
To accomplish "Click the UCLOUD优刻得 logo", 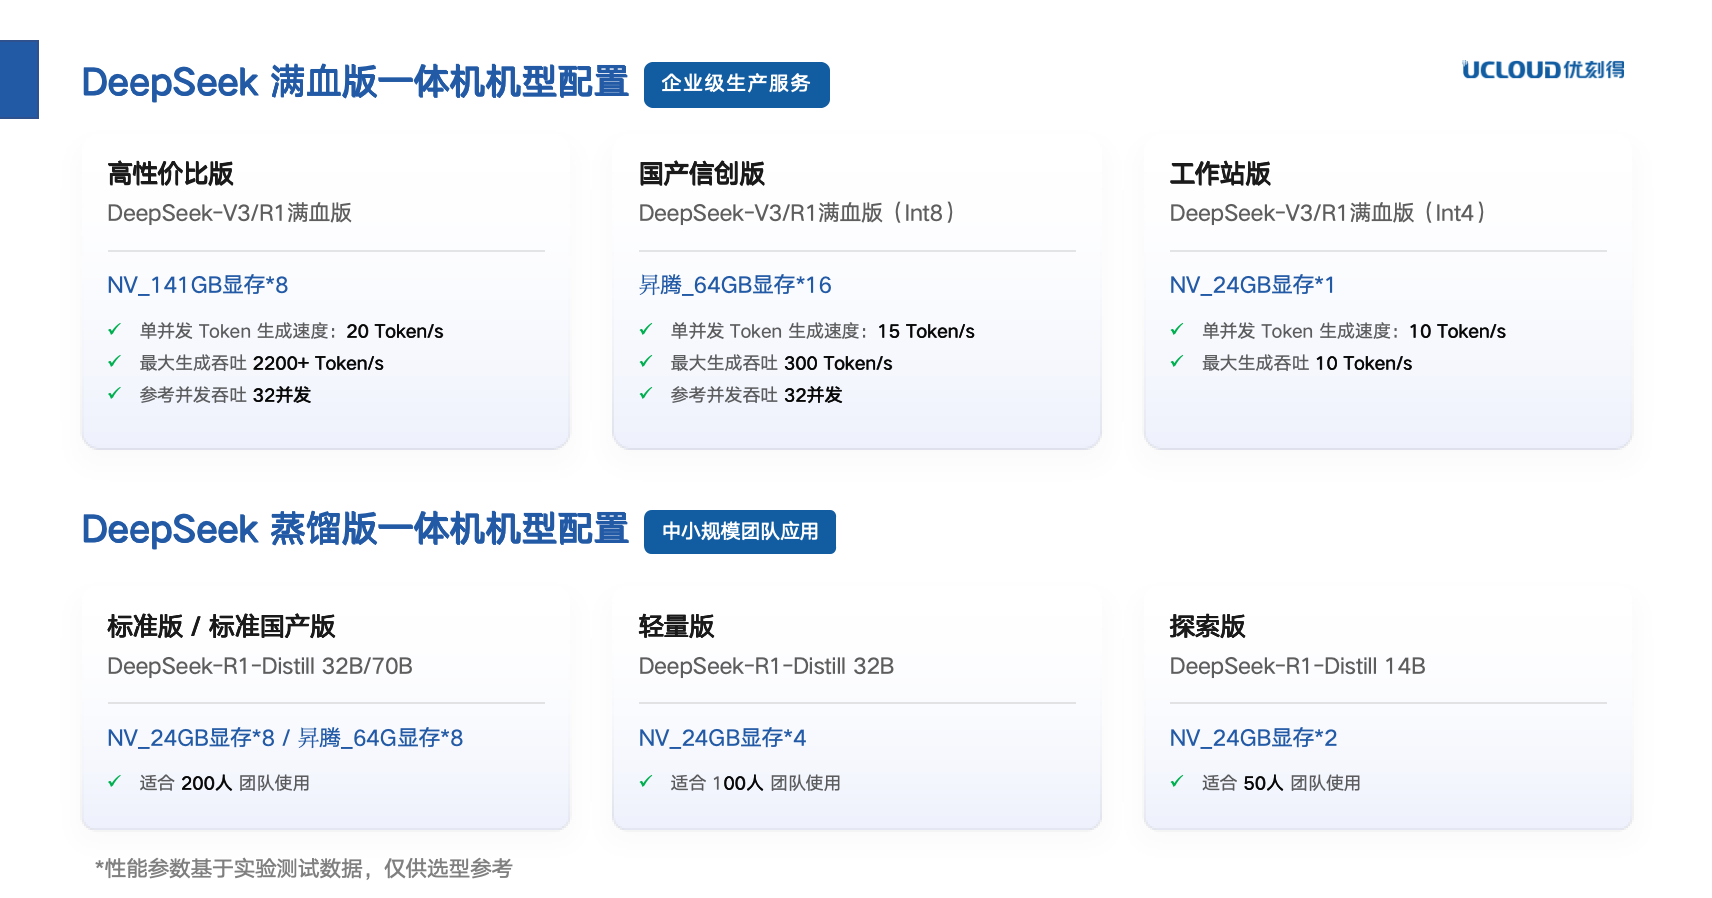I will point(1542,70).
